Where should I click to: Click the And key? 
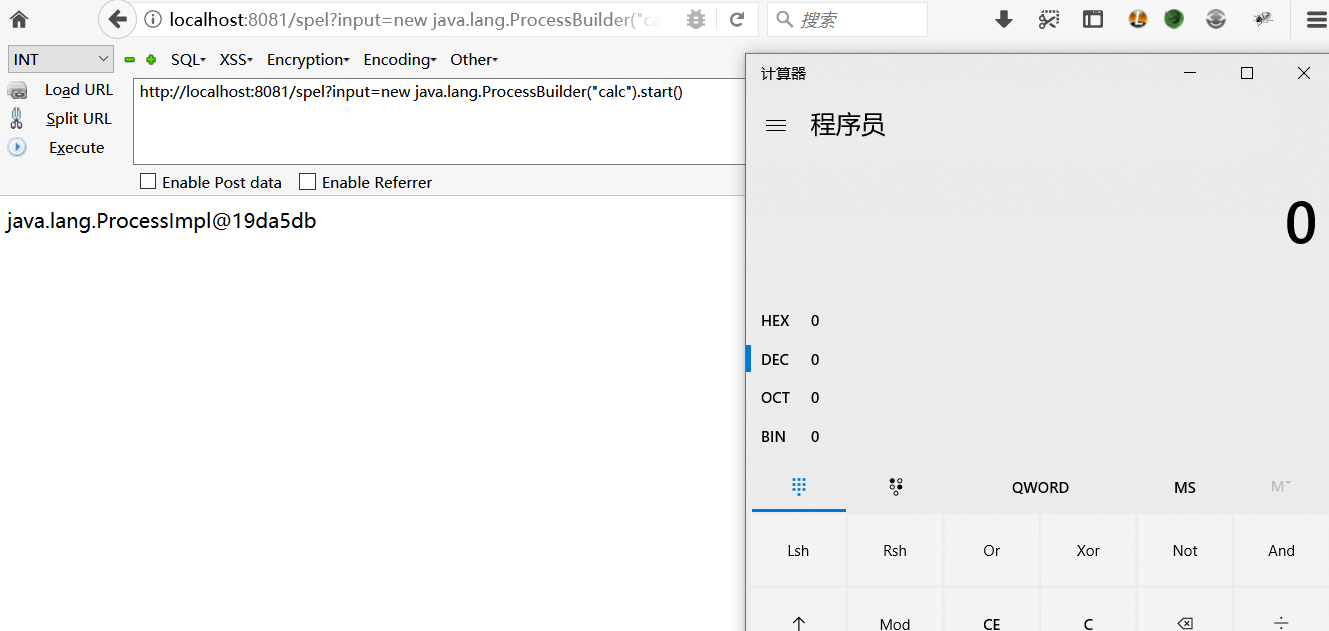pyautogui.click(x=1281, y=550)
